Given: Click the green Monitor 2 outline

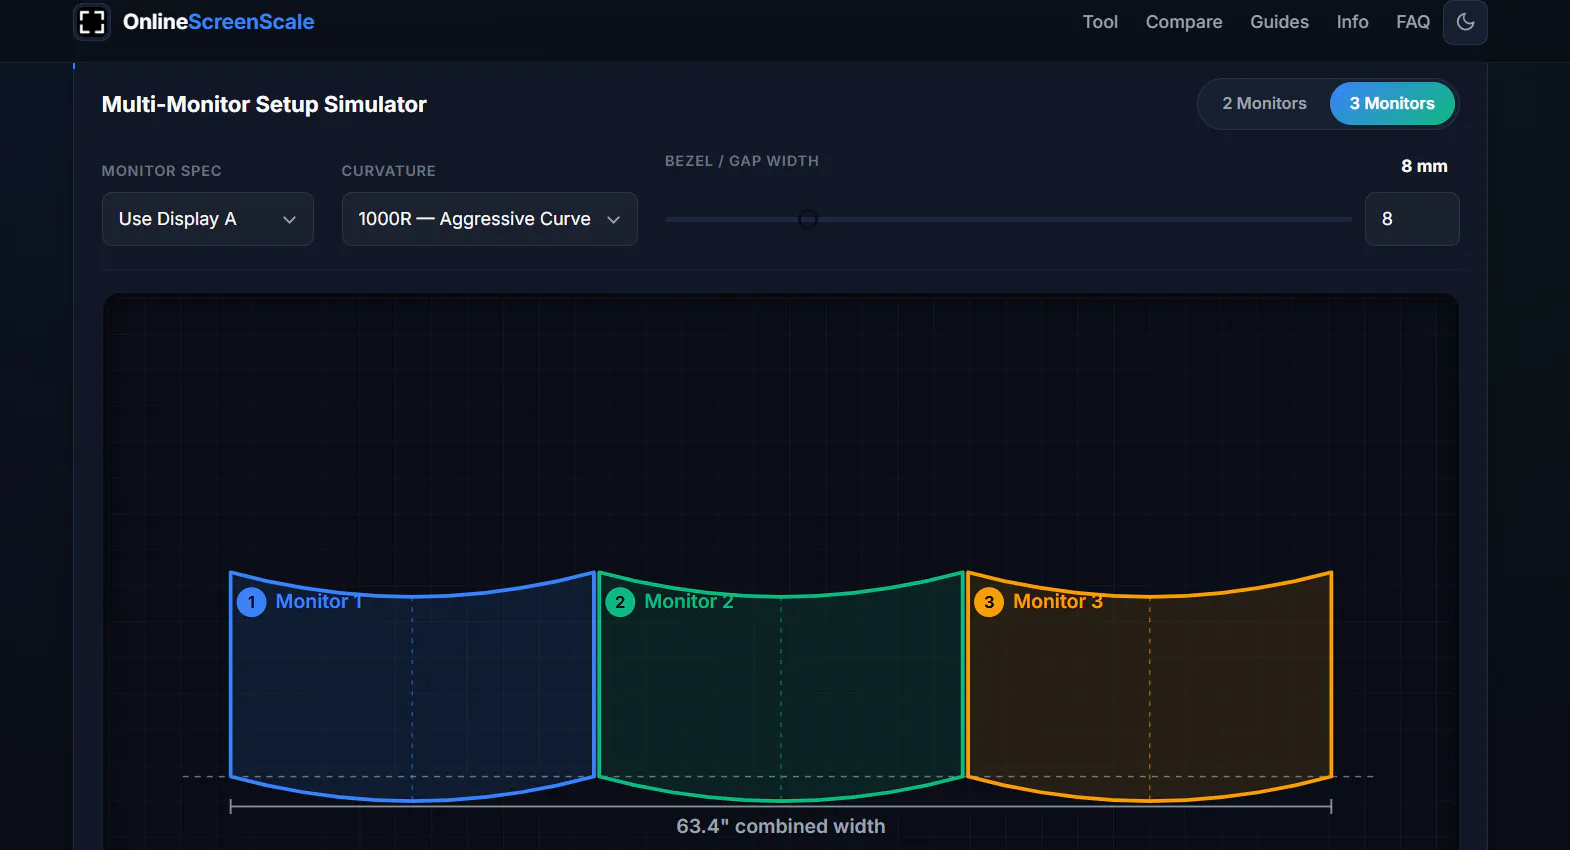Looking at the screenshot, I should point(781,688).
